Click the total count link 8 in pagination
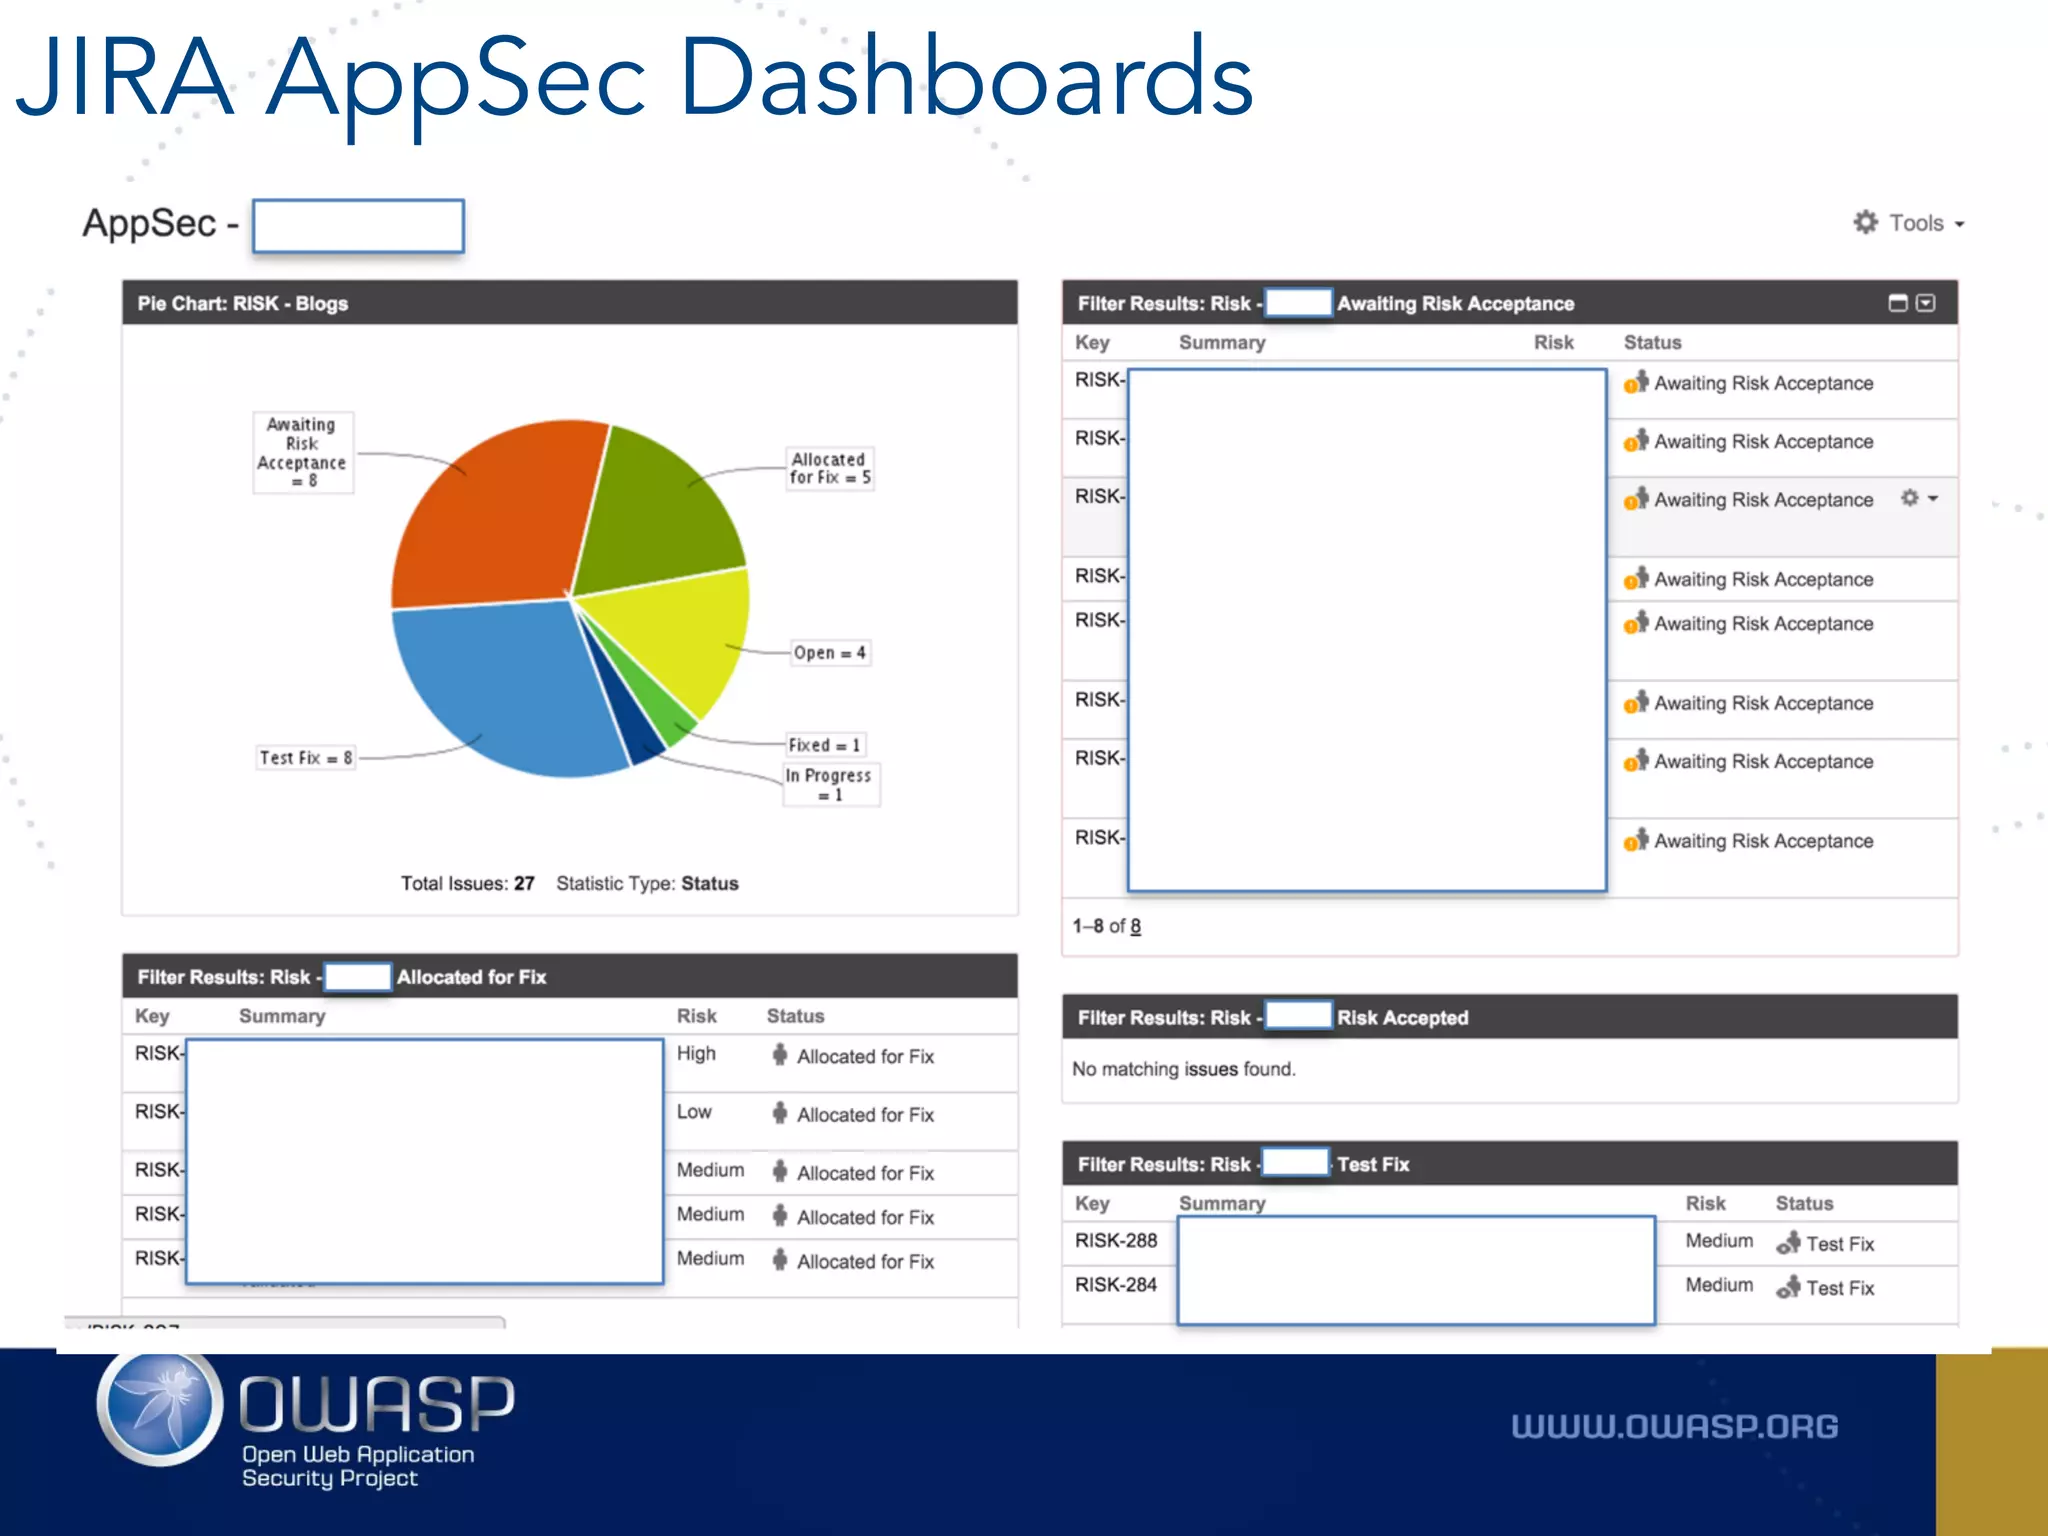 (1135, 926)
